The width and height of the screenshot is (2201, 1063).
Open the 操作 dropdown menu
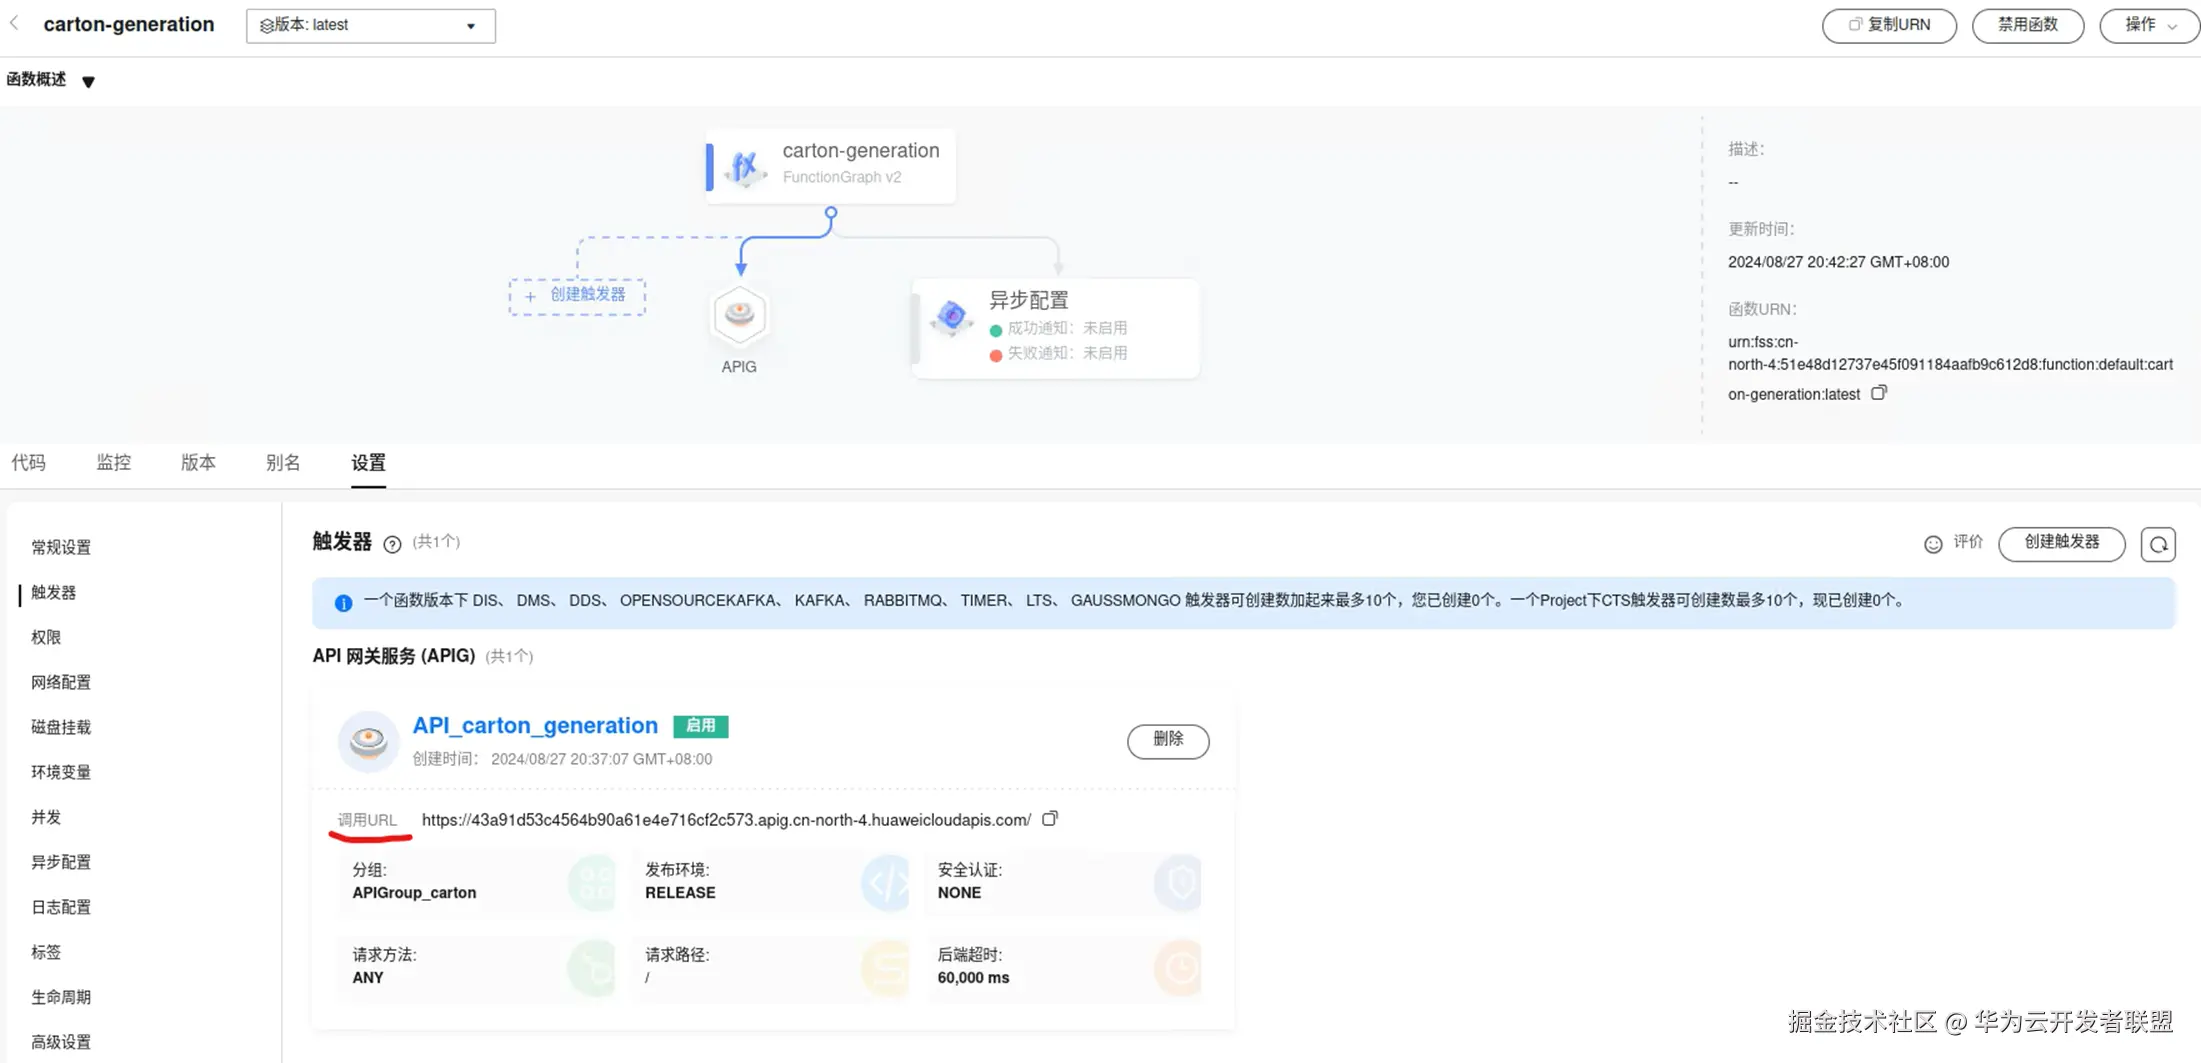(2148, 25)
